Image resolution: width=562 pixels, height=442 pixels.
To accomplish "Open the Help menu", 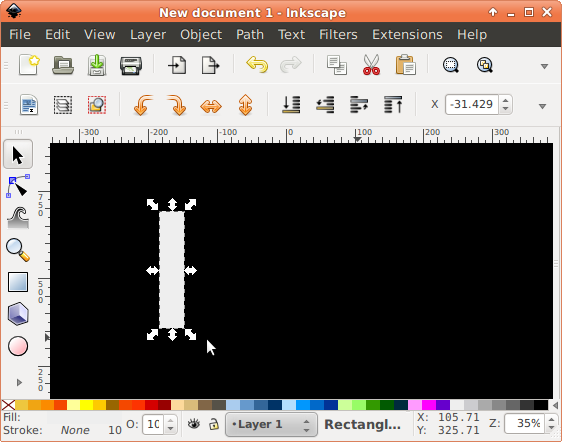I will tap(472, 35).
